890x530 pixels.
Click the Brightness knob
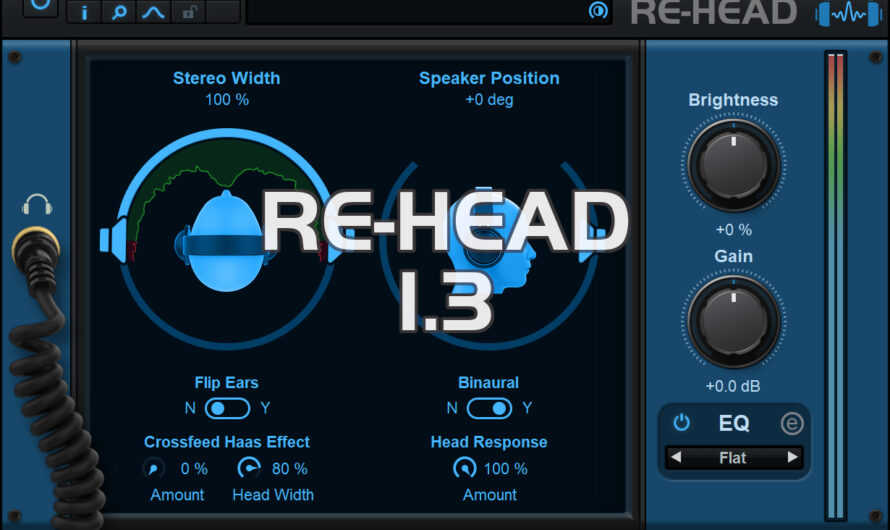733,165
